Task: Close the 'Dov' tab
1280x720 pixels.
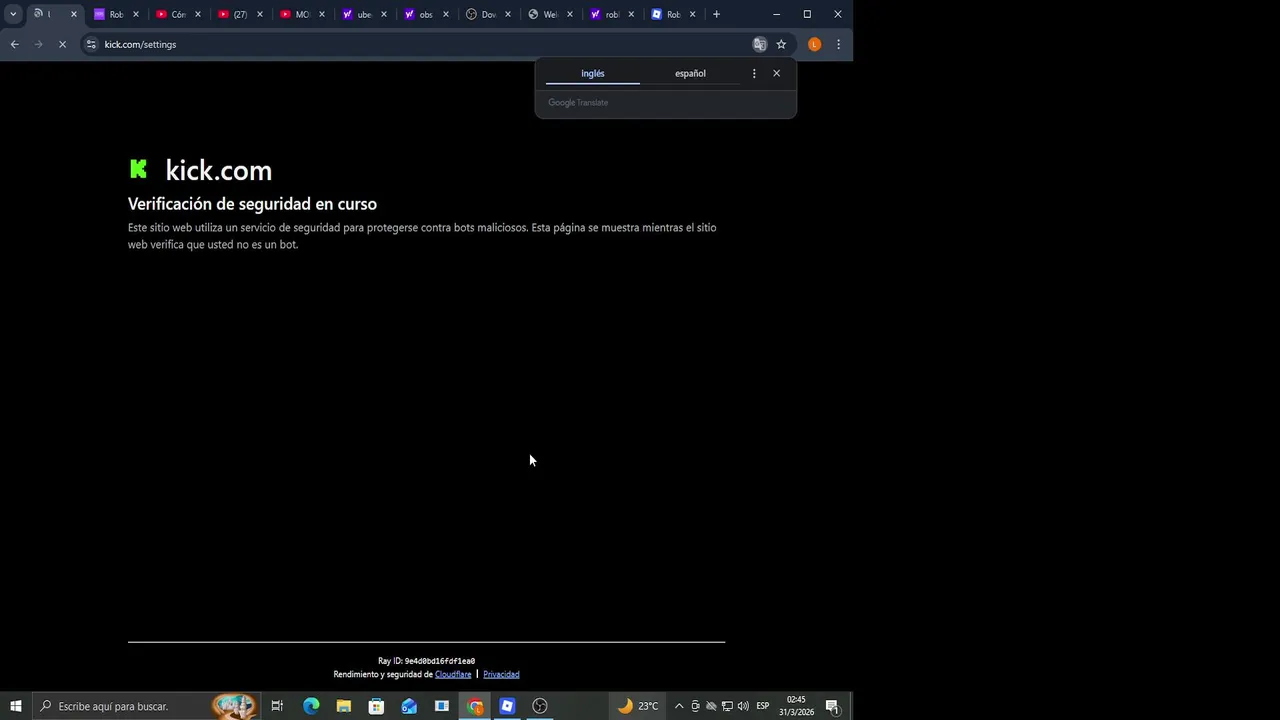Action: click(508, 14)
